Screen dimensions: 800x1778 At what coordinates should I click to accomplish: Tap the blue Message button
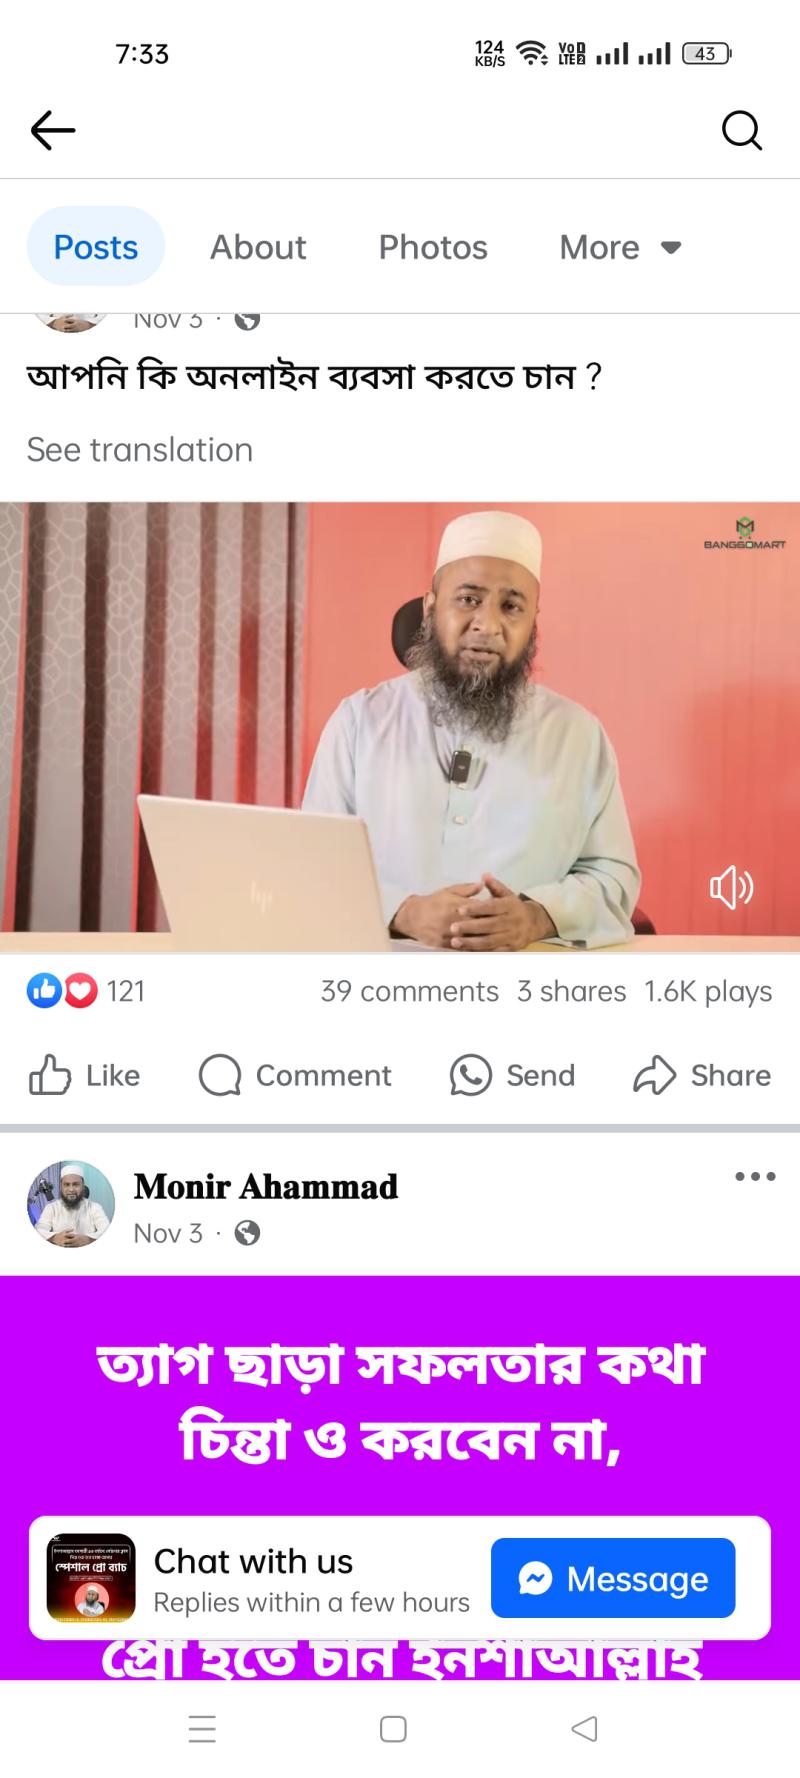(613, 1578)
